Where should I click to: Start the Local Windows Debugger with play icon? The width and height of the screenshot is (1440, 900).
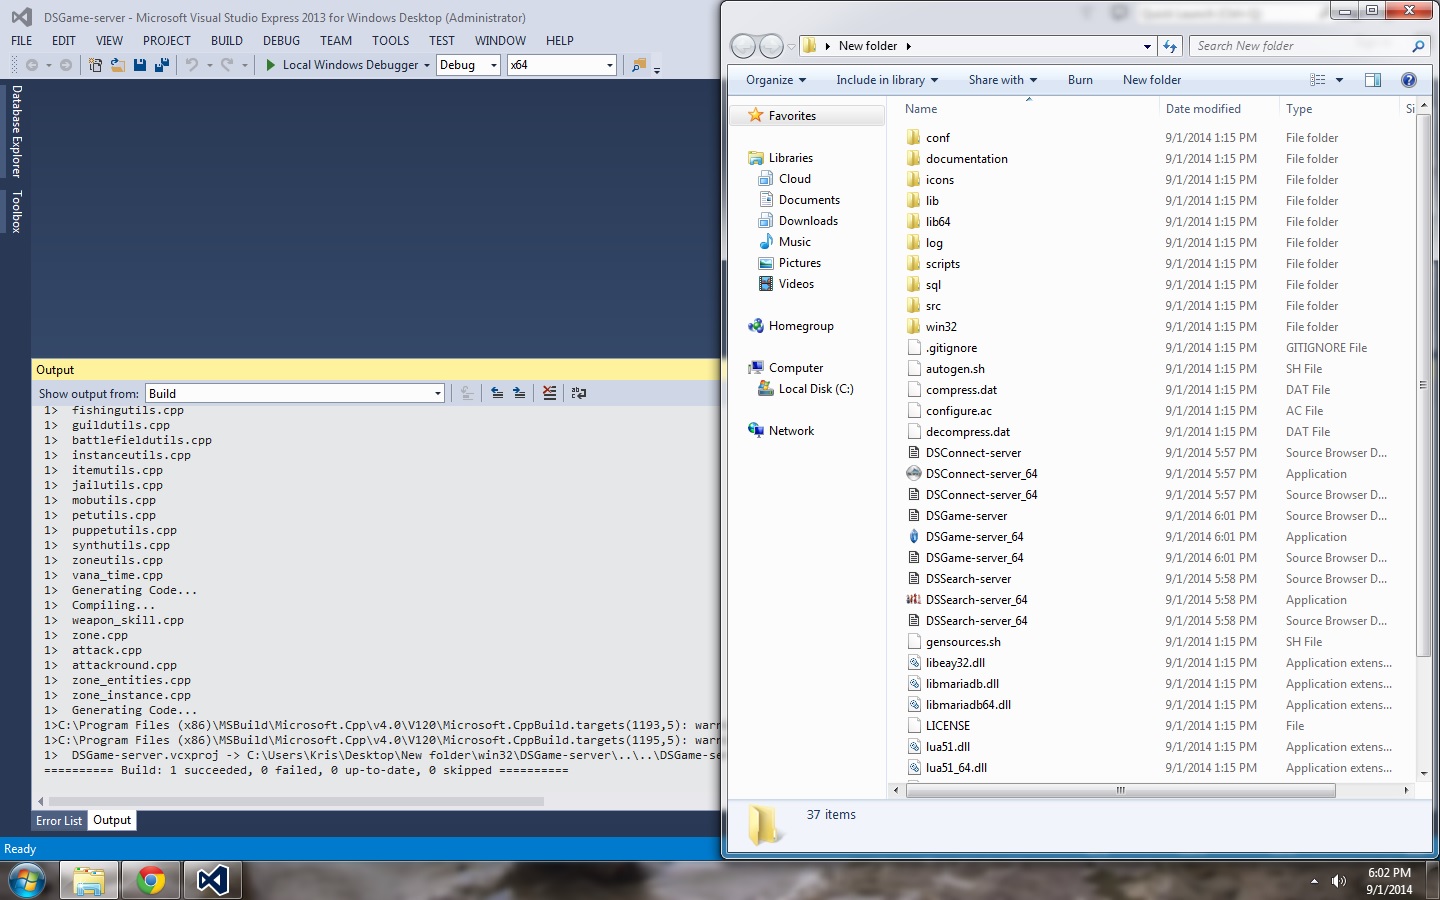(x=271, y=65)
